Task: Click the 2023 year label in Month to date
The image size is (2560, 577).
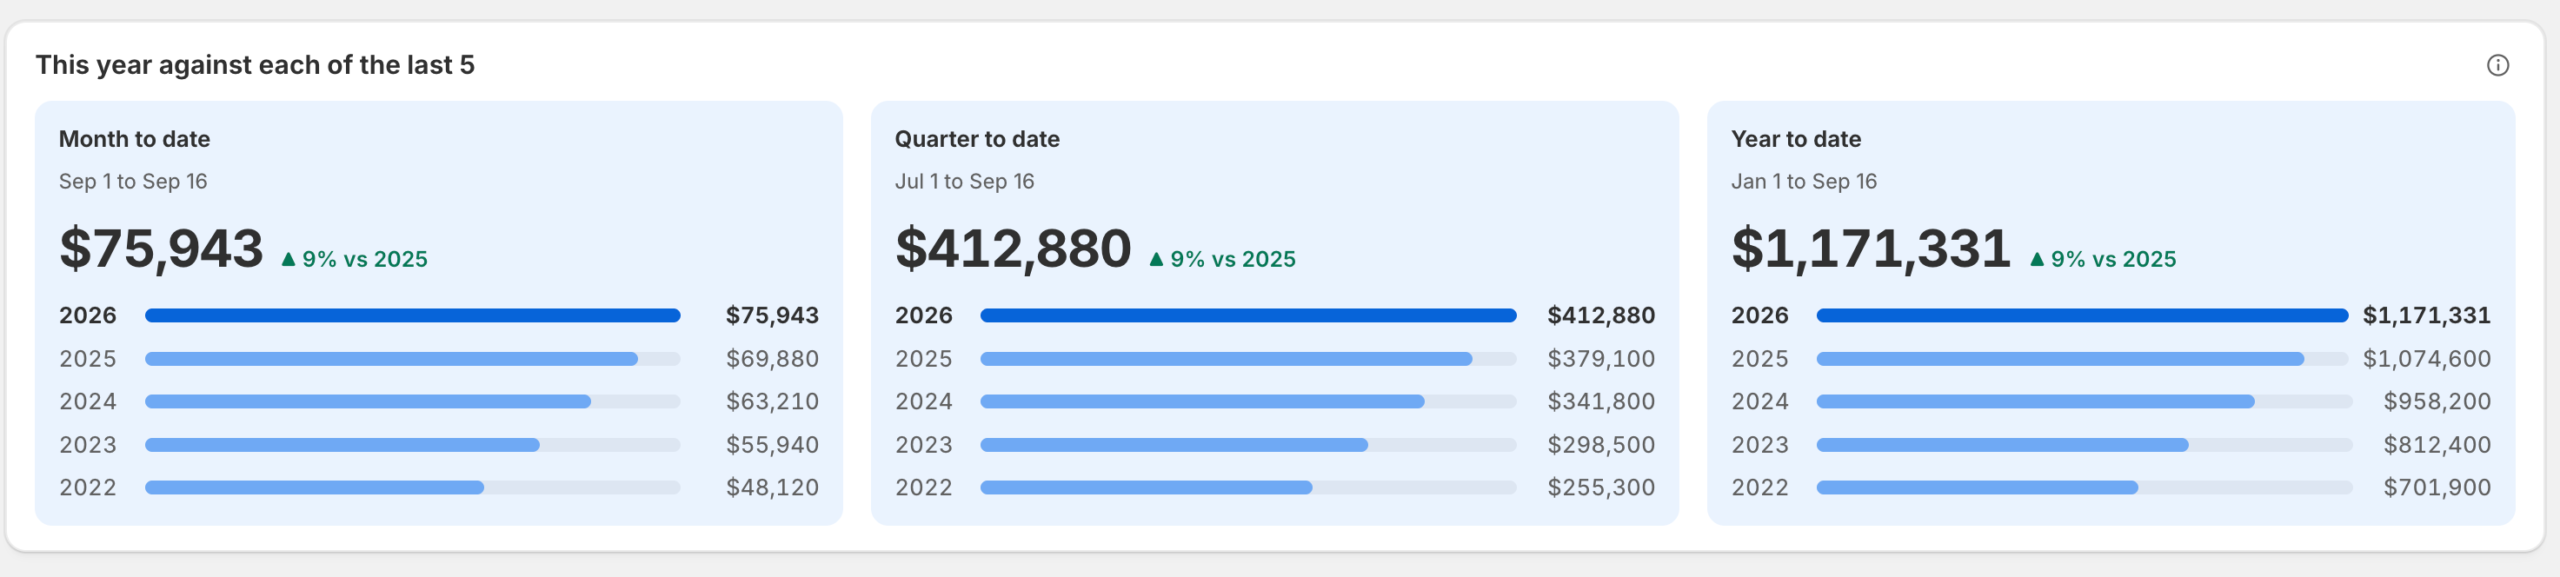Action: coord(88,444)
